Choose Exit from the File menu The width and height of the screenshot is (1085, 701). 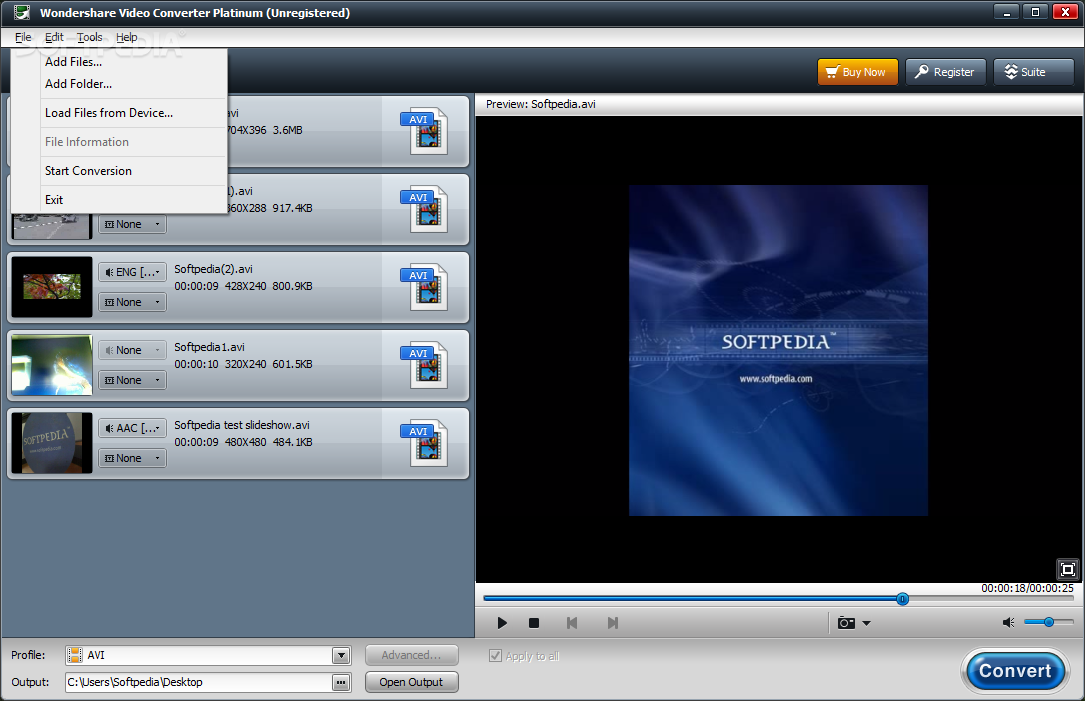[x=119, y=200]
